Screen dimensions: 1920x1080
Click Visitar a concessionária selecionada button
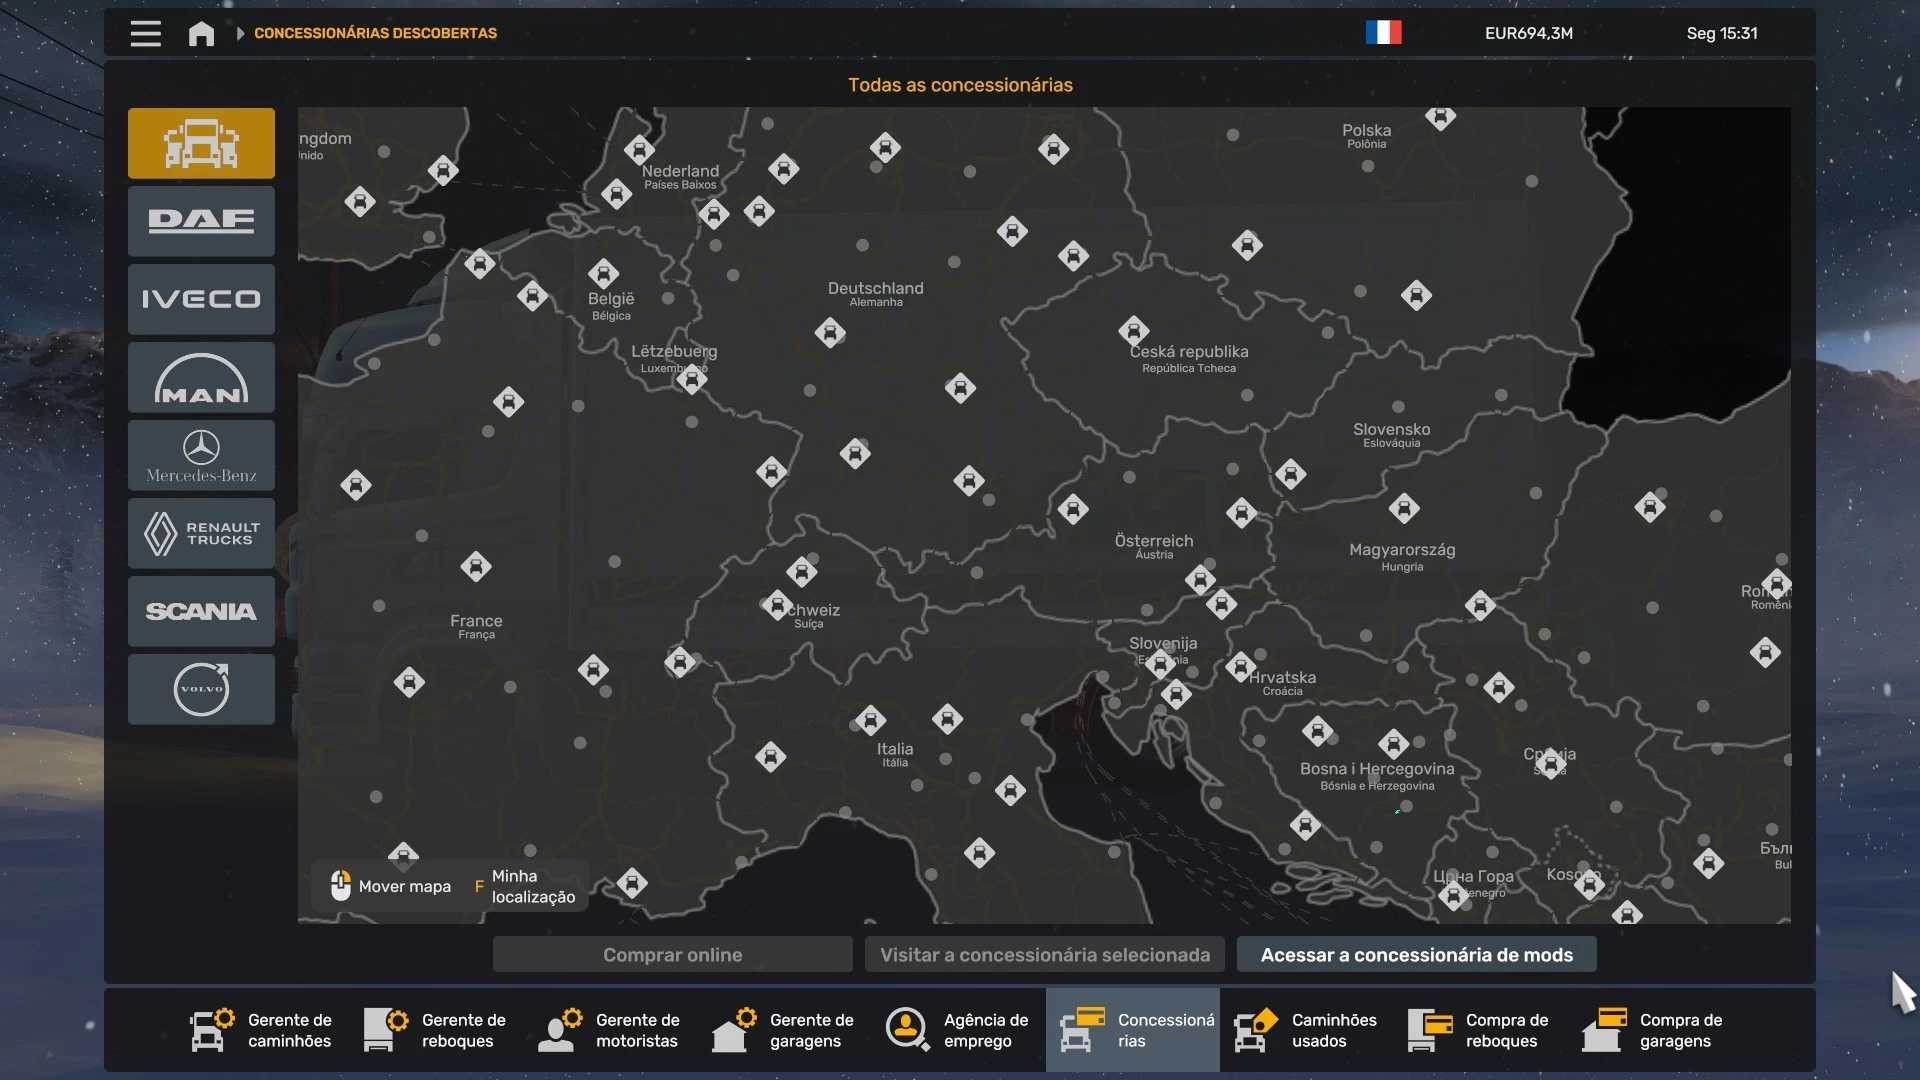(1044, 955)
